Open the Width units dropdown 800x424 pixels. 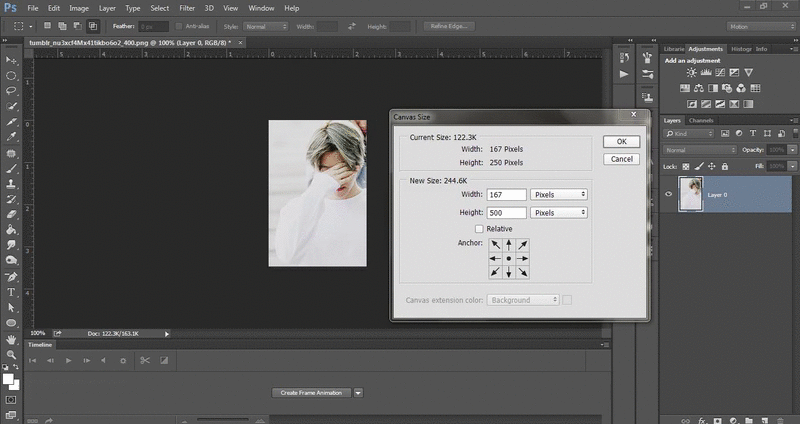coord(558,194)
